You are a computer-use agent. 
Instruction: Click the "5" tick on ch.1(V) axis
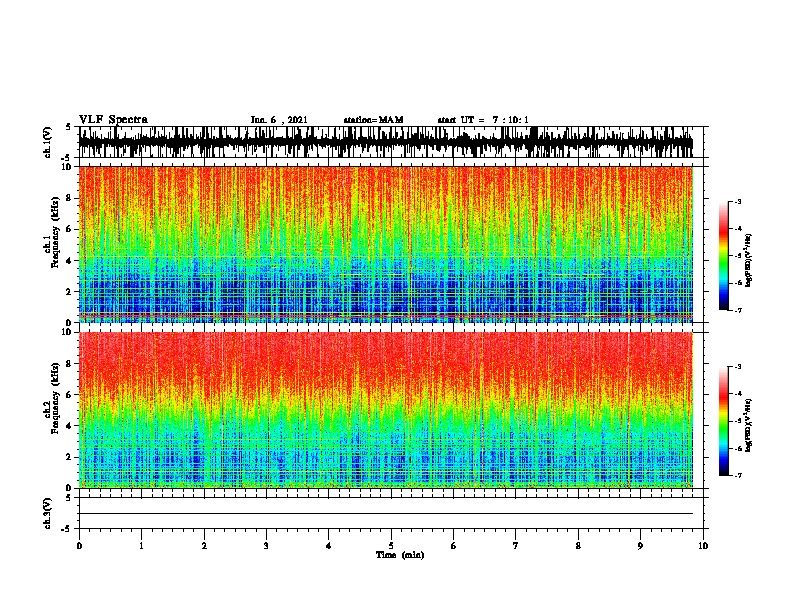point(68,127)
